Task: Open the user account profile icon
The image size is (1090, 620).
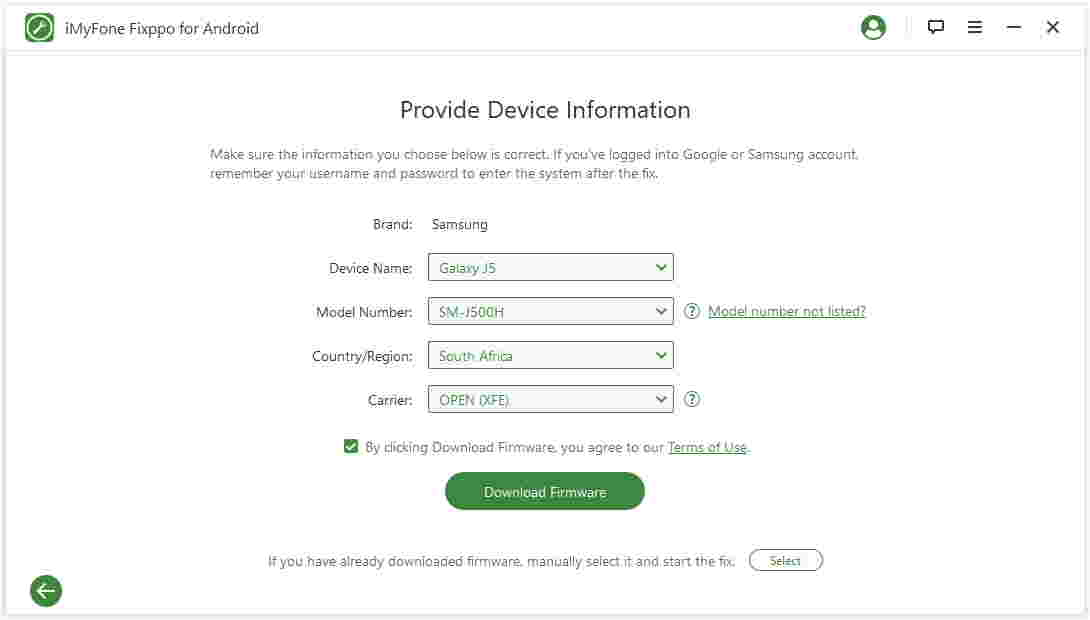Action: (x=873, y=28)
